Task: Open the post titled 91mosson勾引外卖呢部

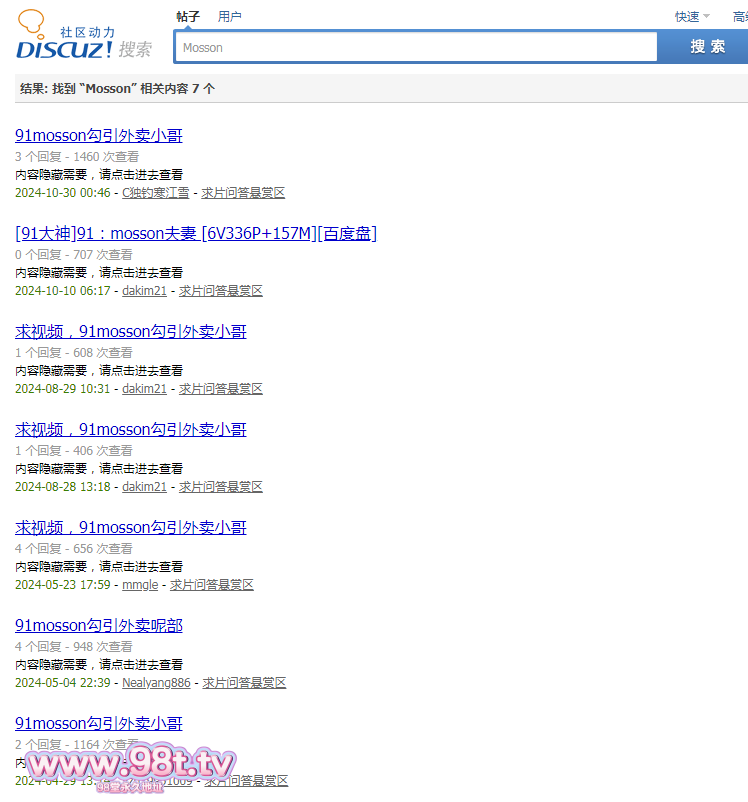Action: pyautogui.click(x=99, y=626)
